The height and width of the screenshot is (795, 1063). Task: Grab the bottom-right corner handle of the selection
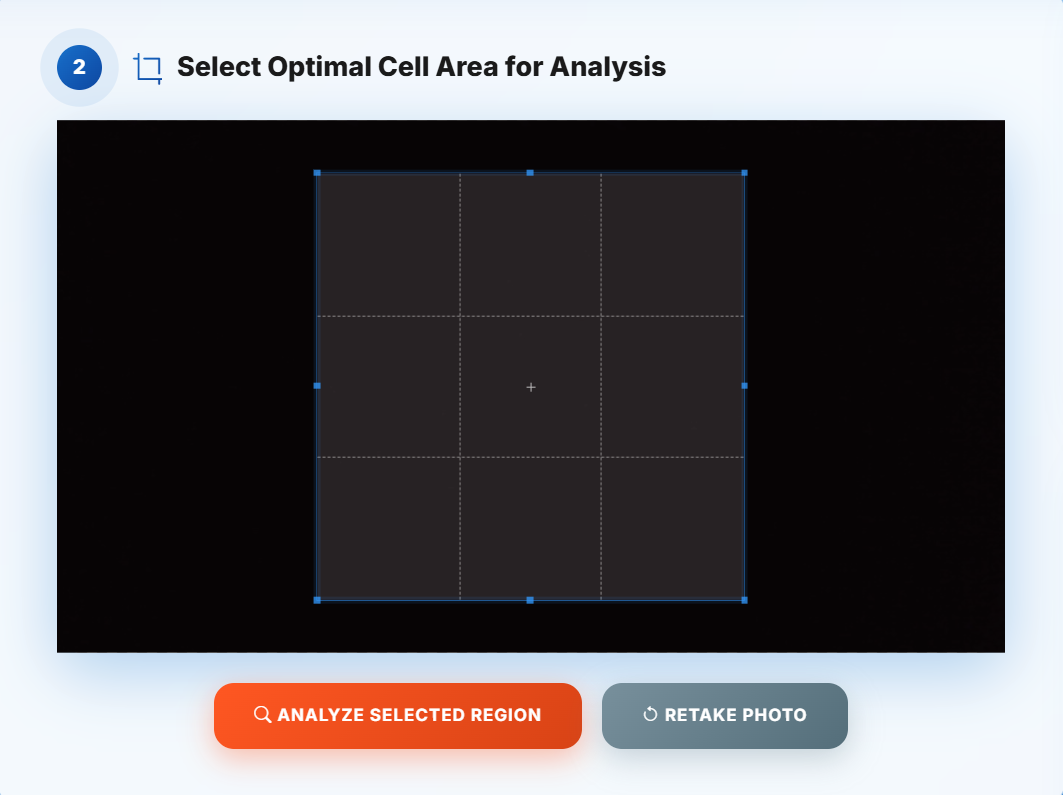tap(744, 601)
